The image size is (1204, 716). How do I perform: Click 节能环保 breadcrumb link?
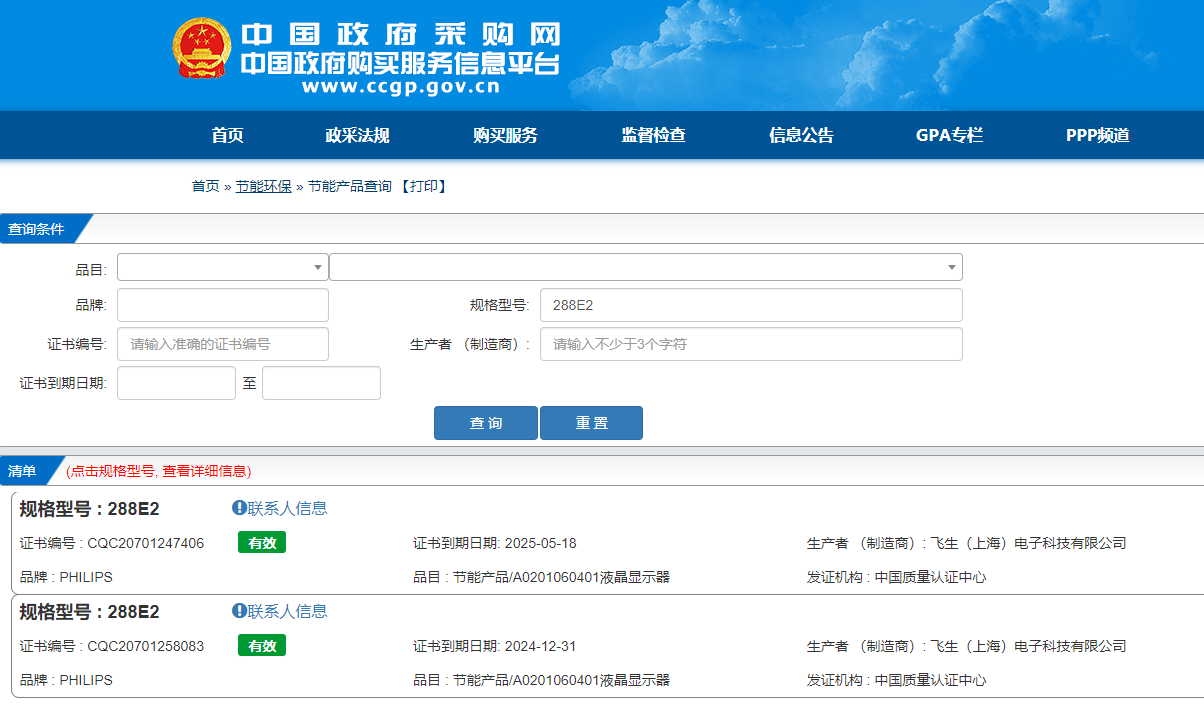pyautogui.click(x=263, y=186)
